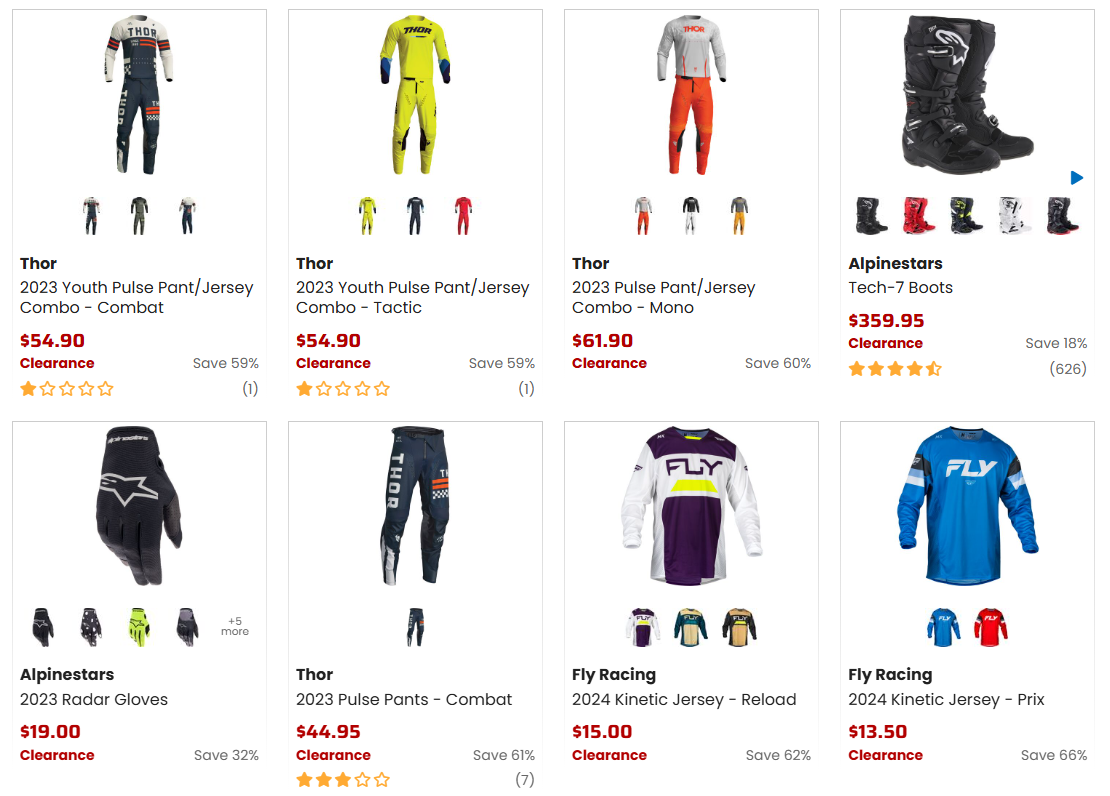Click the main 2023 Radar Gloves product image

click(x=139, y=505)
